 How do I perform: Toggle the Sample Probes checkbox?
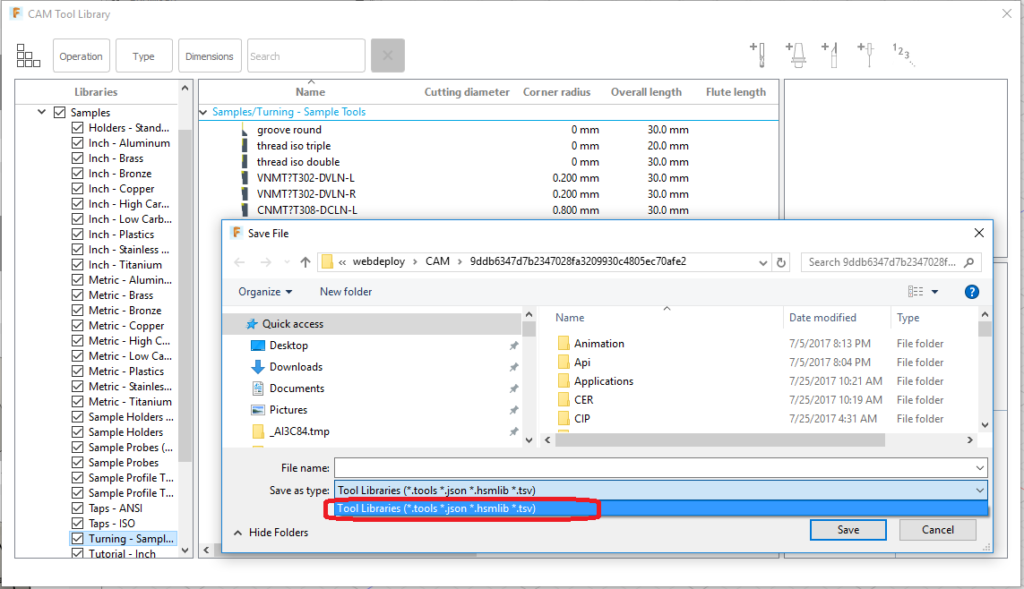click(x=77, y=462)
